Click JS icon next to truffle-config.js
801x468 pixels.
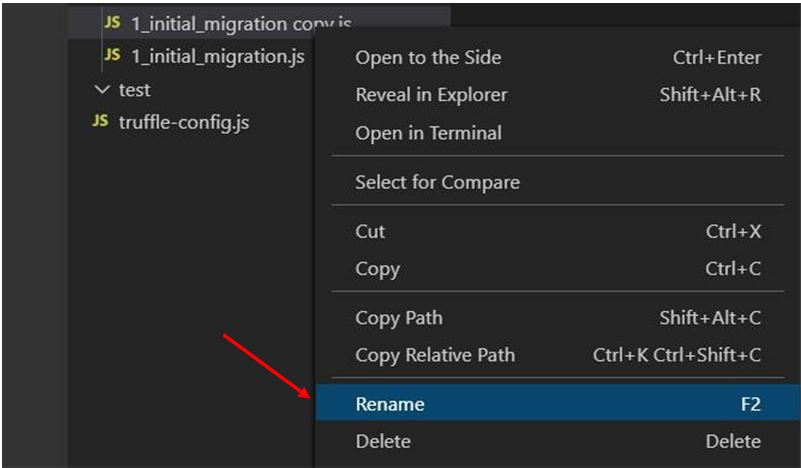tap(100, 121)
